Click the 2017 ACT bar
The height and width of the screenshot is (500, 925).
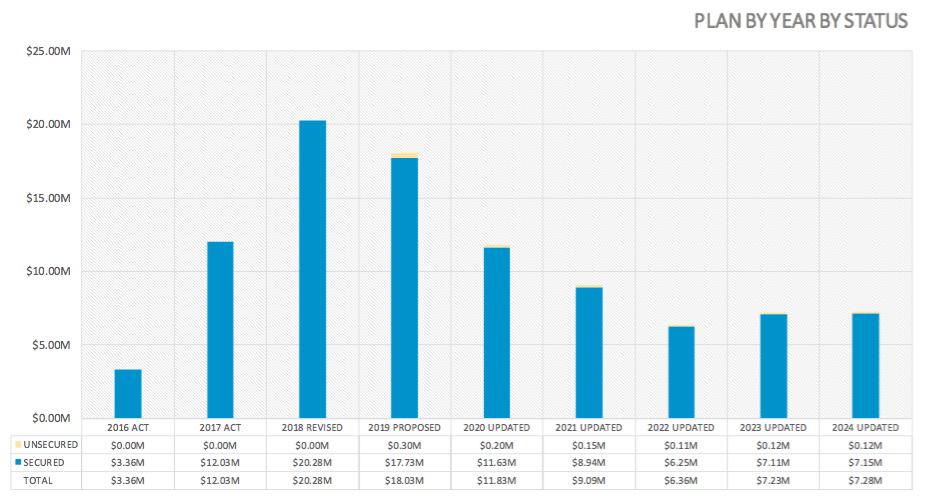[x=220, y=330]
